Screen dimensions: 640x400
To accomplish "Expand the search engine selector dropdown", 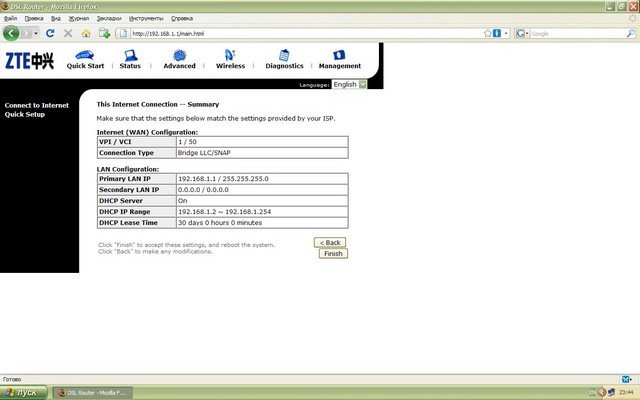I will point(524,33).
